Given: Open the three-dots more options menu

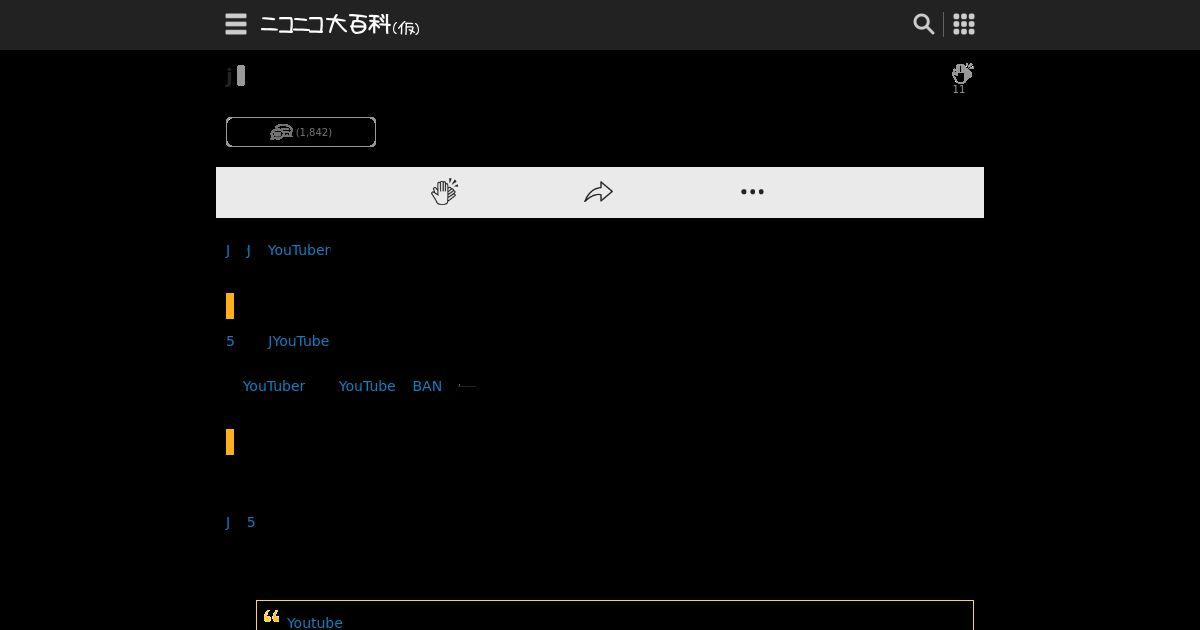Looking at the screenshot, I should [752, 192].
